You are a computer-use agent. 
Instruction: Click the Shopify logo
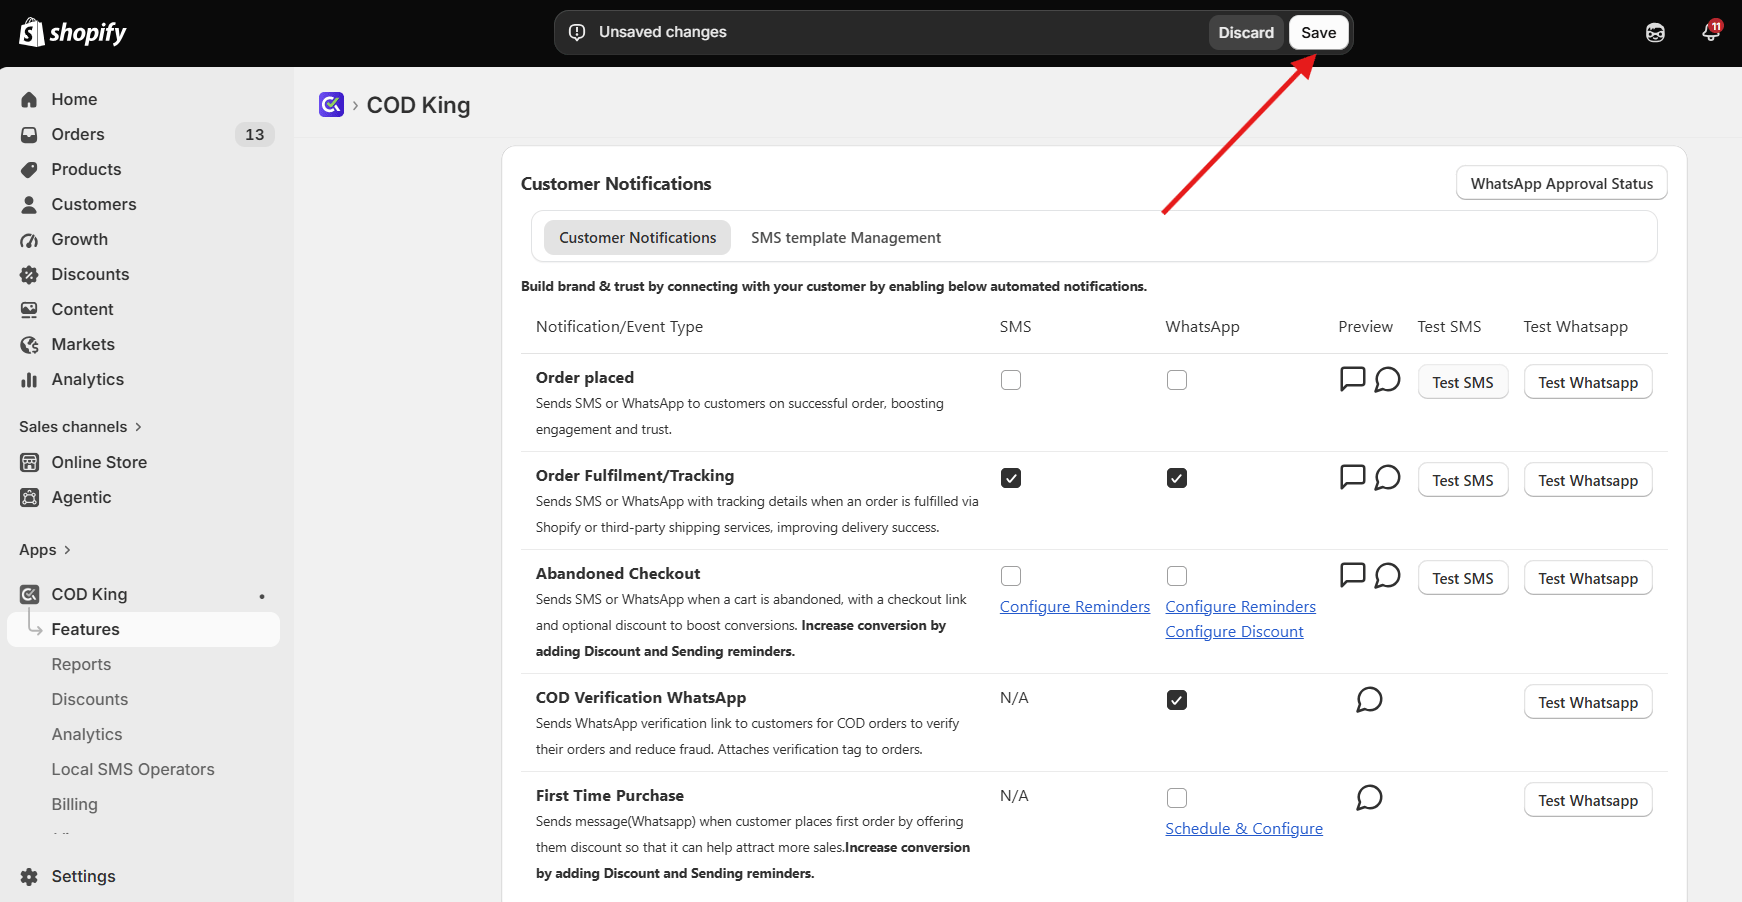pyautogui.click(x=73, y=32)
